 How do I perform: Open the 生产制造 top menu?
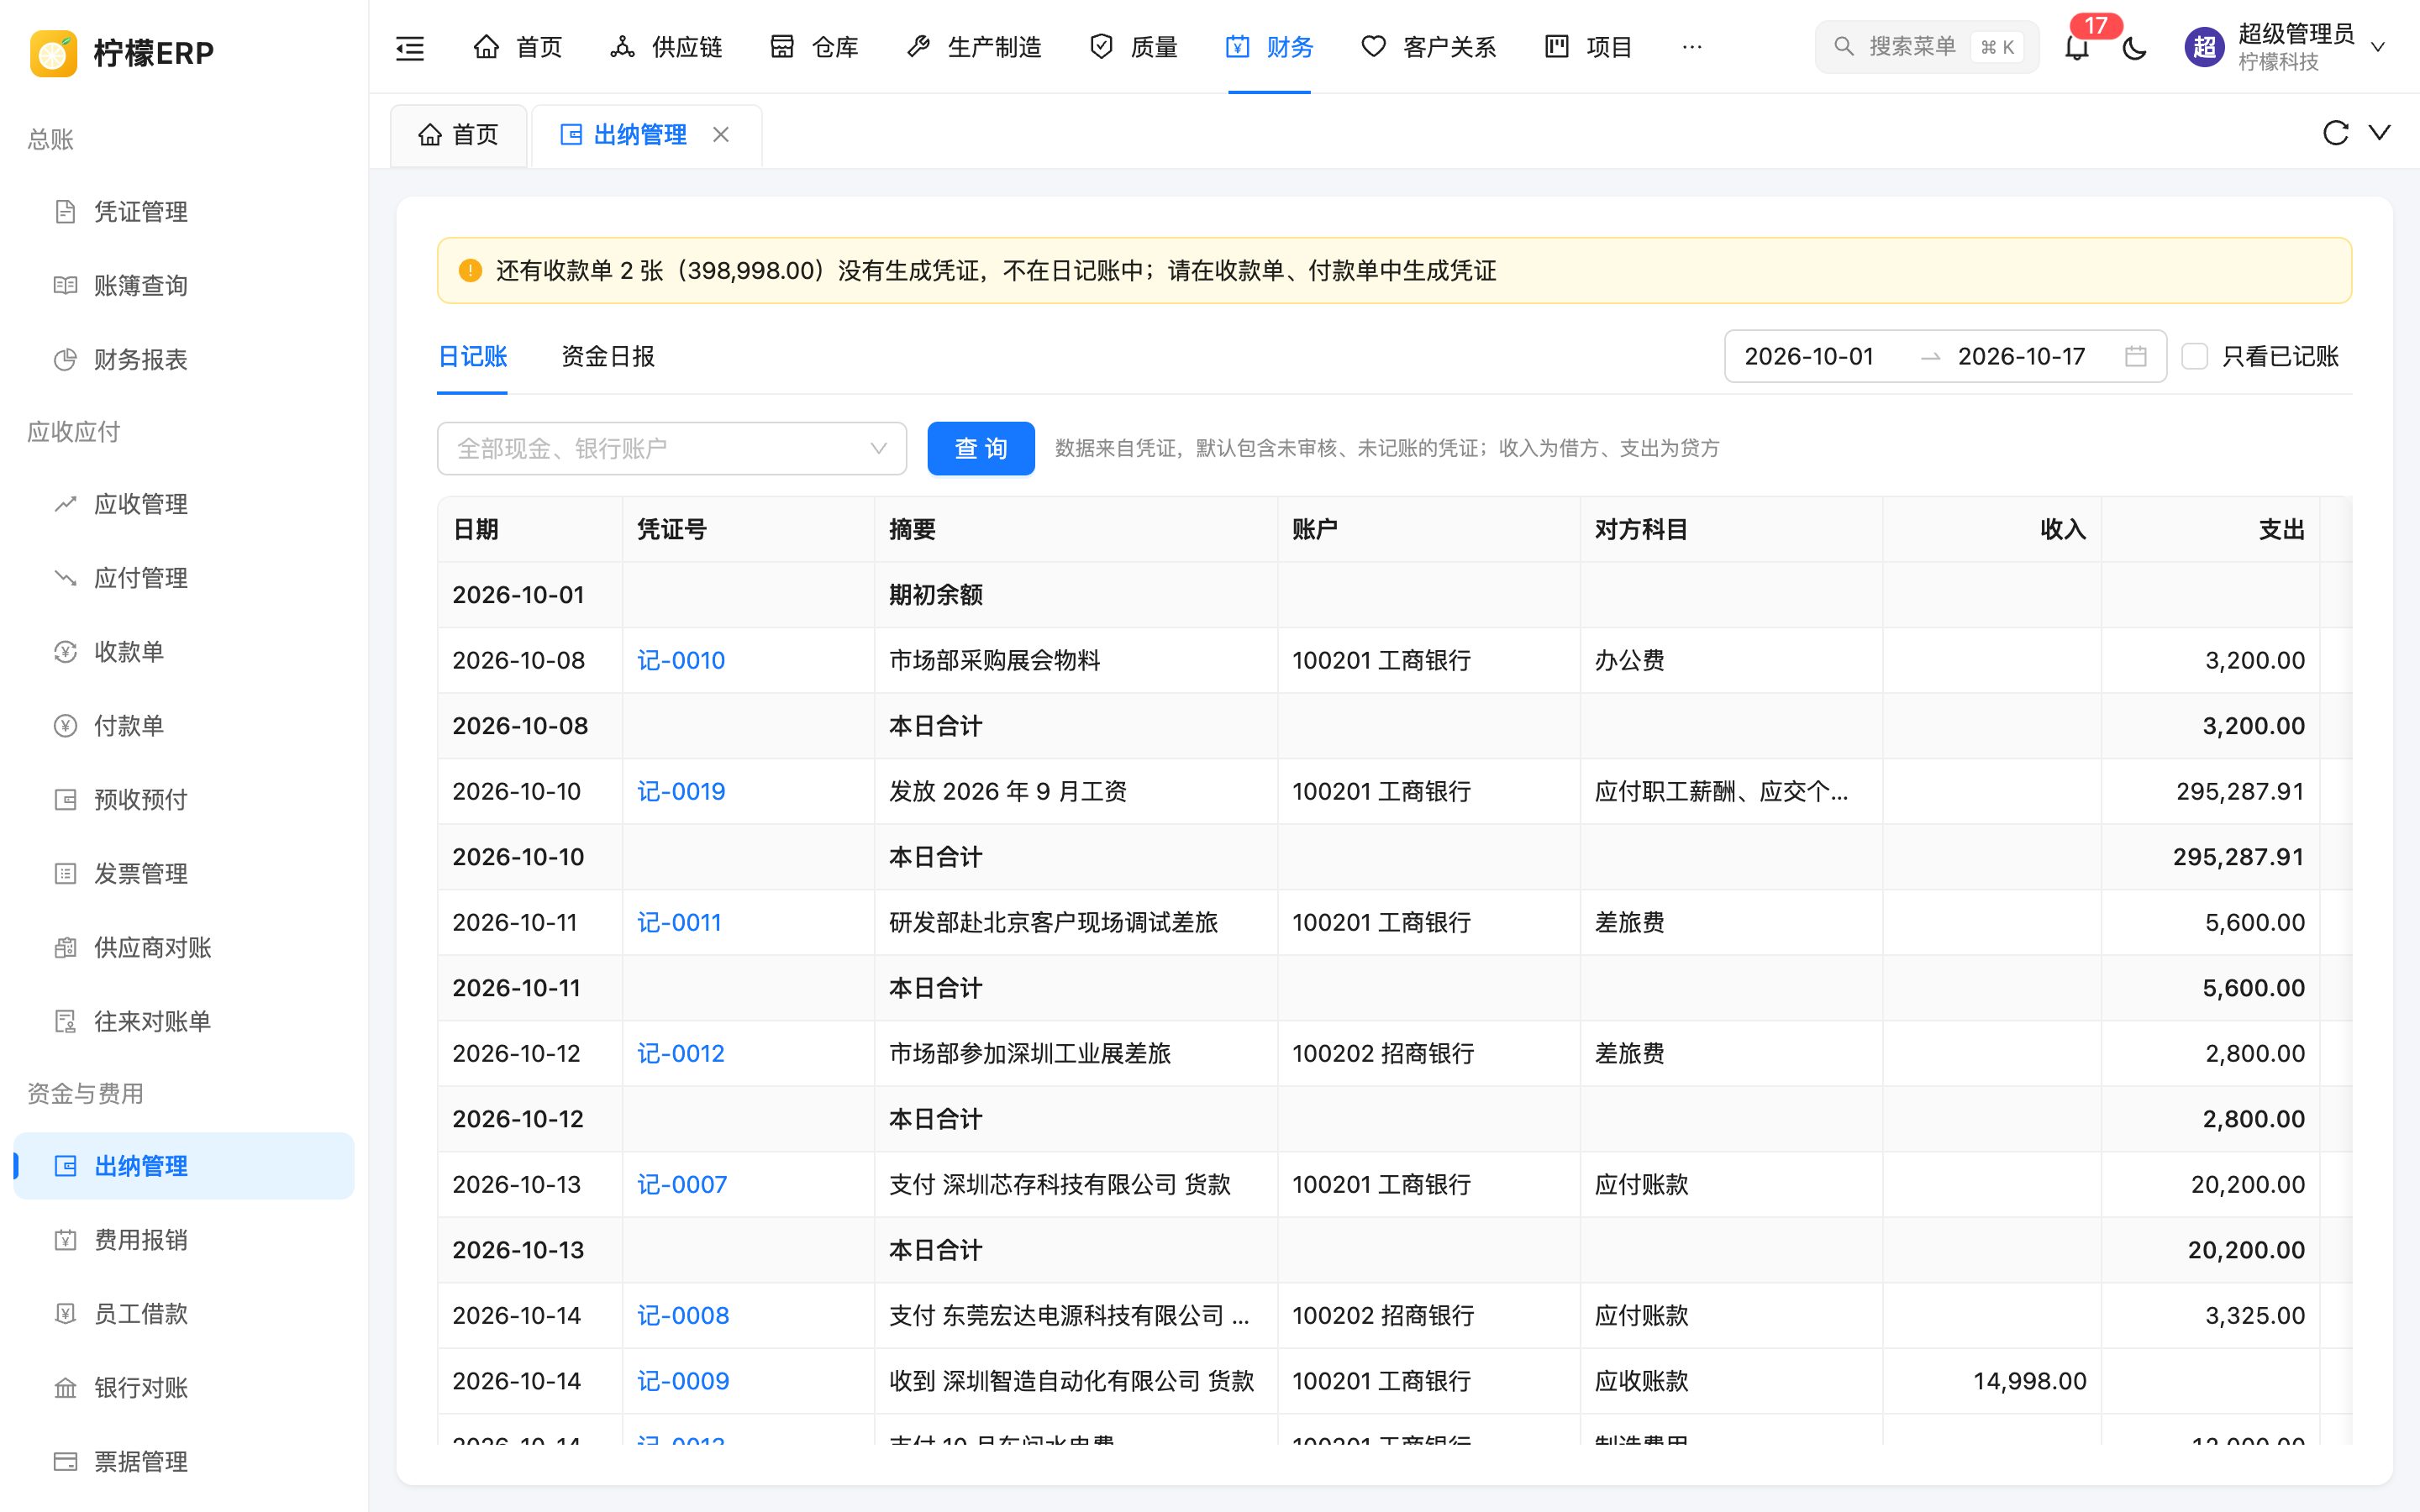(x=974, y=47)
